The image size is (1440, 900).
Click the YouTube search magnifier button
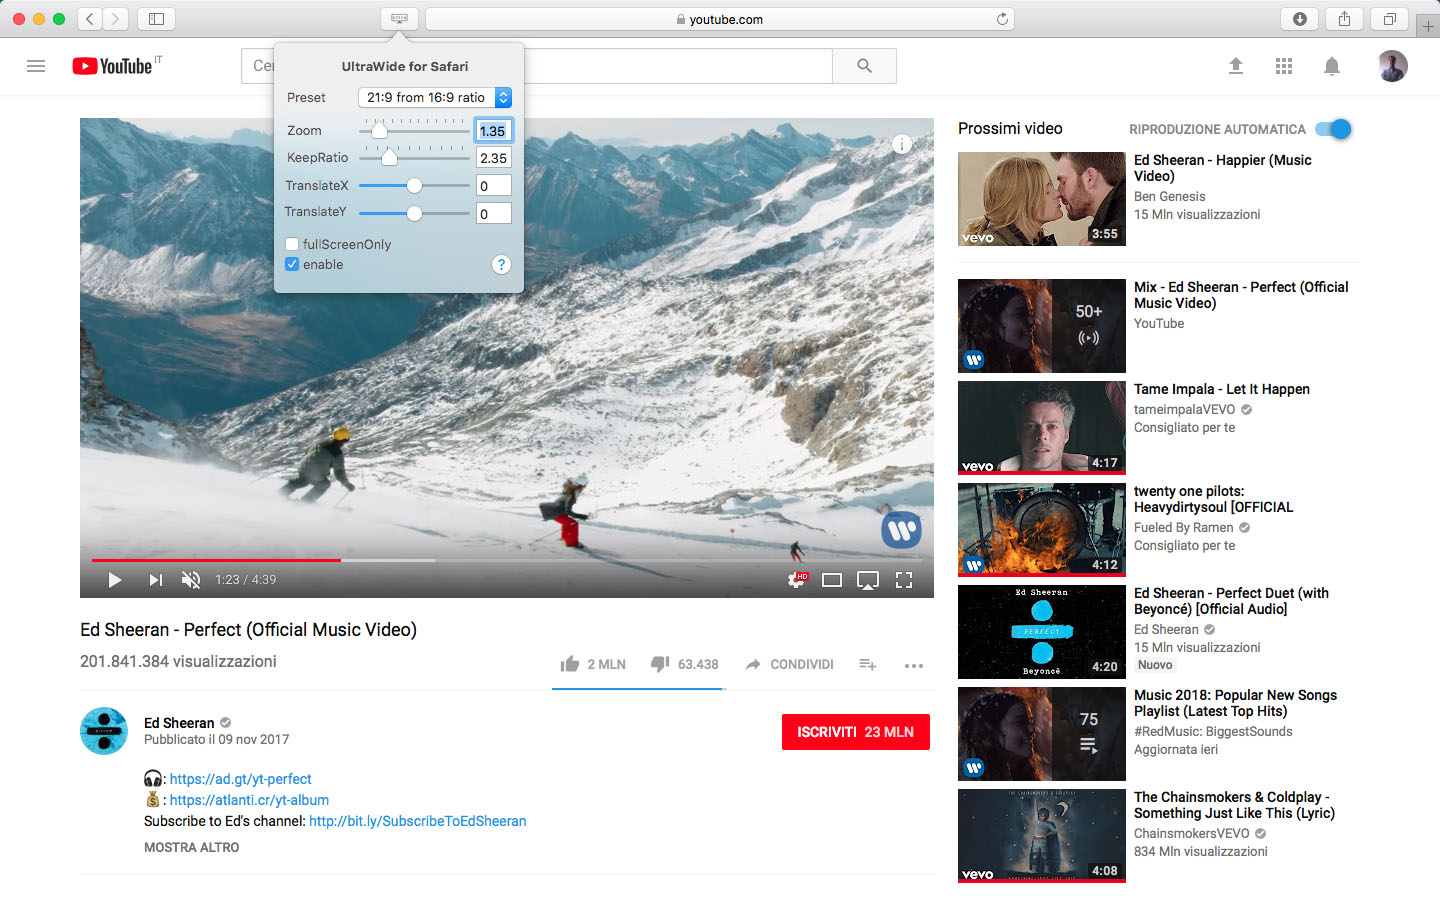864,66
